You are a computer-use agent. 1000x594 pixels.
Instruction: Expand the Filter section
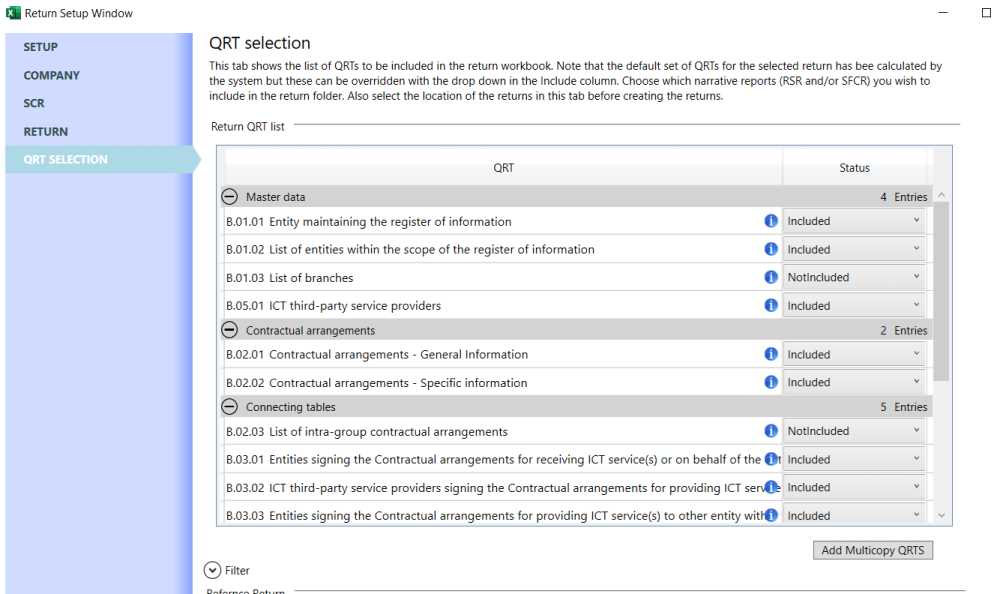pos(212,570)
